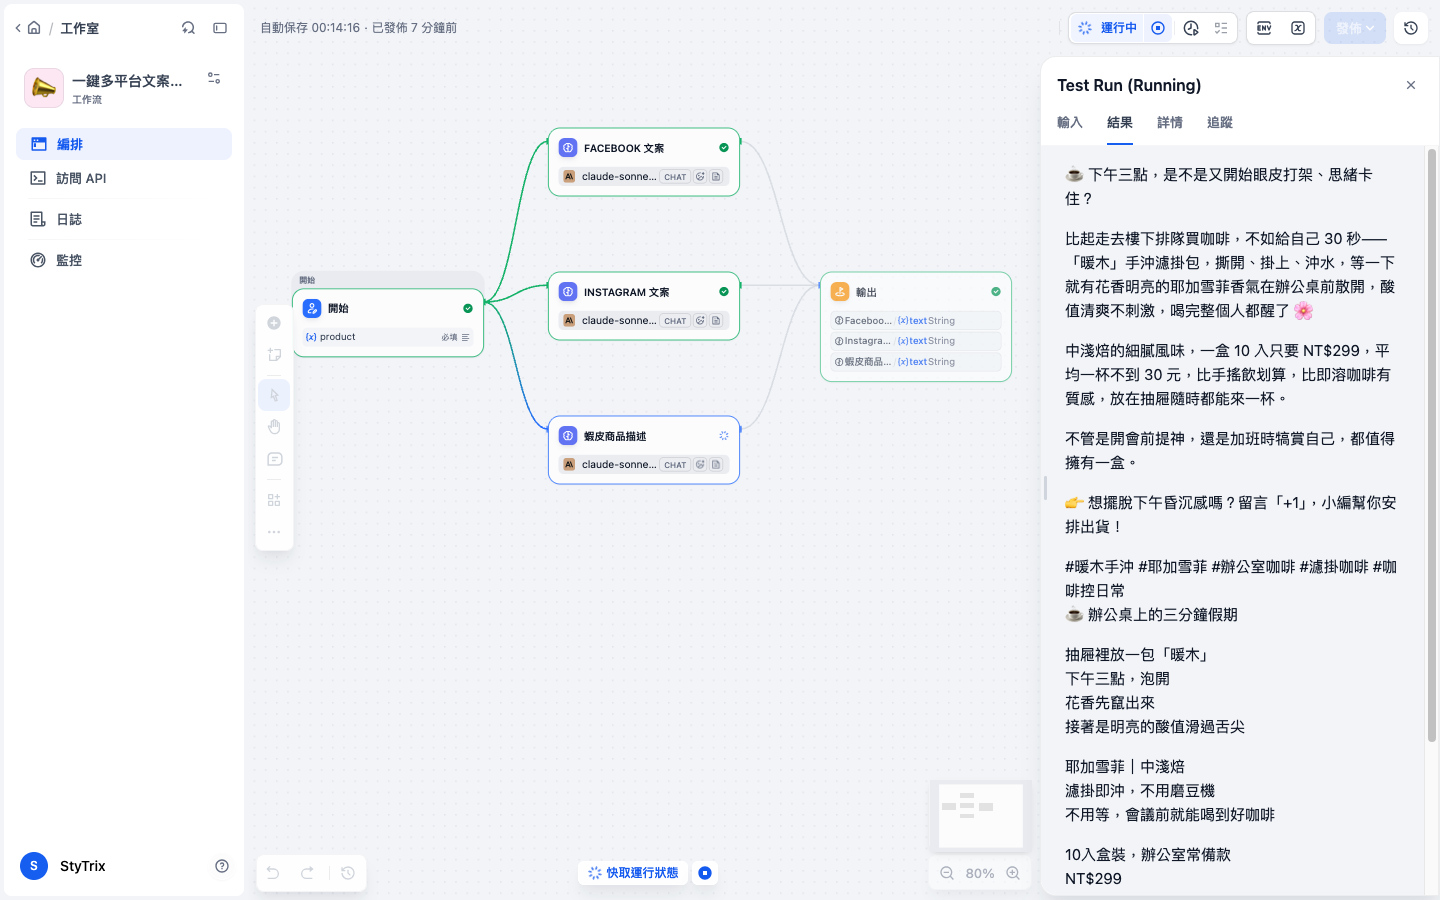Click the comment tool in canvas toolbar
Image resolution: width=1440 pixels, height=900 pixels.
click(x=274, y=459)
